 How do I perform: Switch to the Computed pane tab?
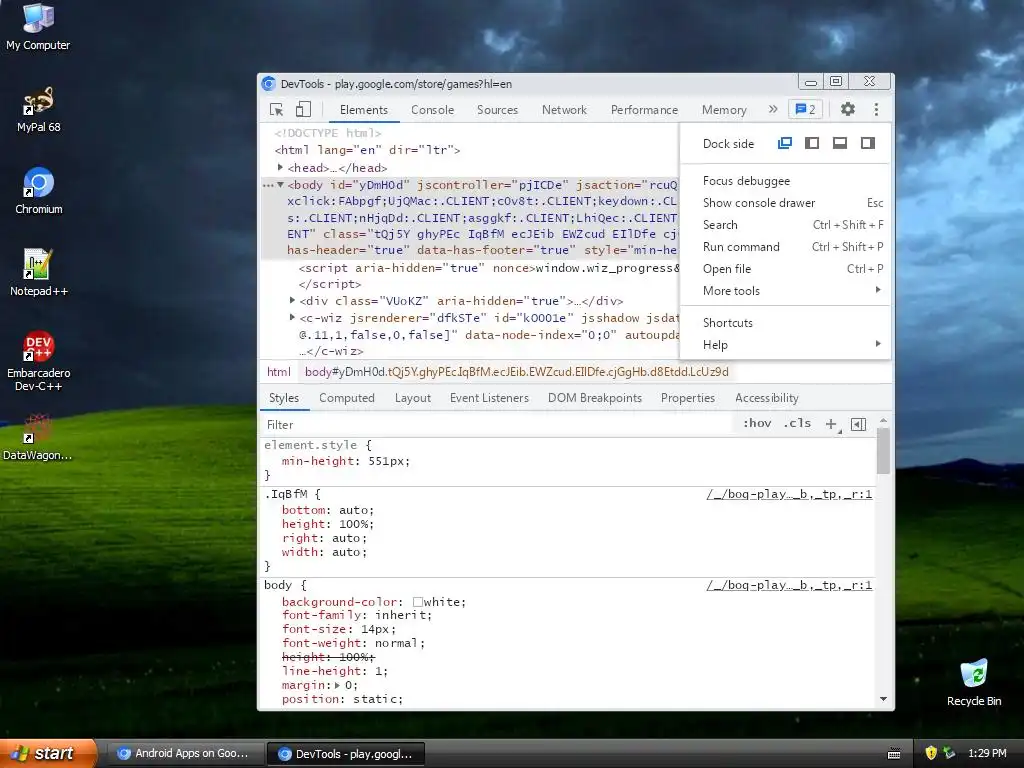[x=347, y=398]
